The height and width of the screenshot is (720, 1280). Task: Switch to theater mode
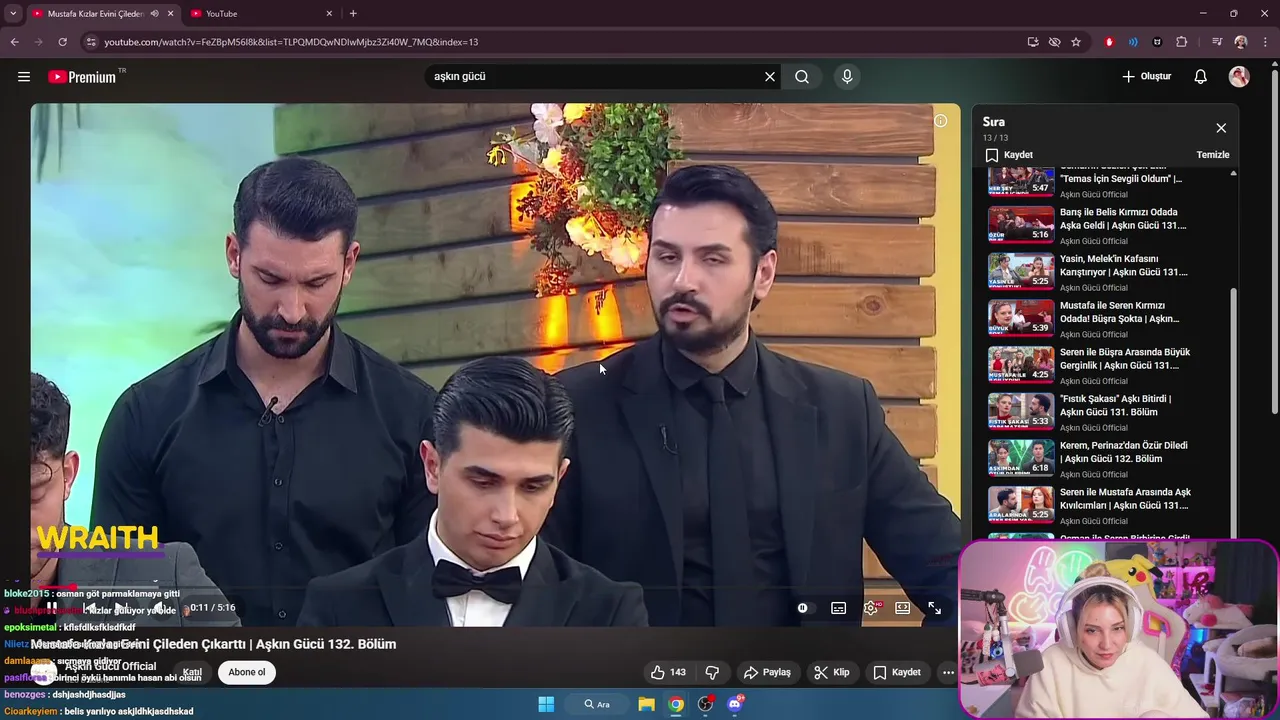coord(903,608)
